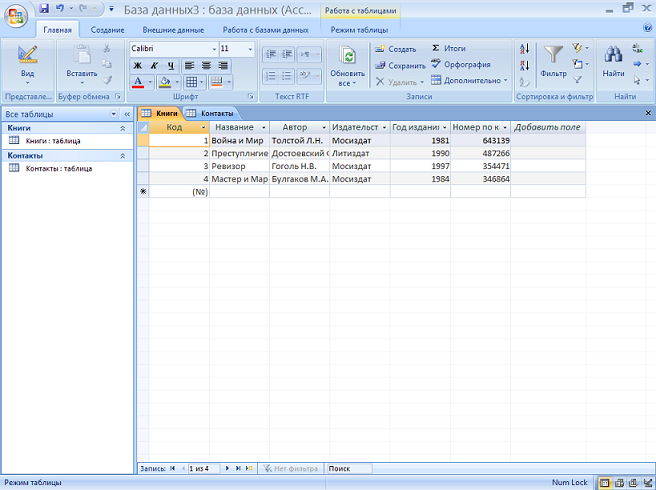Image resolution: width=656 pixels, height=490 pixels.
Task: Open selection filter dropdown
Action: [580, 48]
